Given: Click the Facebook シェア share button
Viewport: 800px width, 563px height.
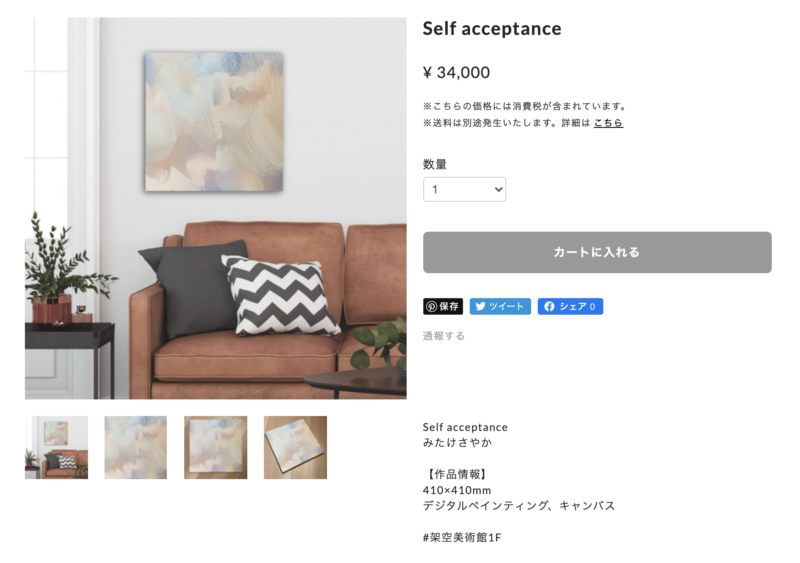Looking at the screenshot, I should click(x=570, y=306).
